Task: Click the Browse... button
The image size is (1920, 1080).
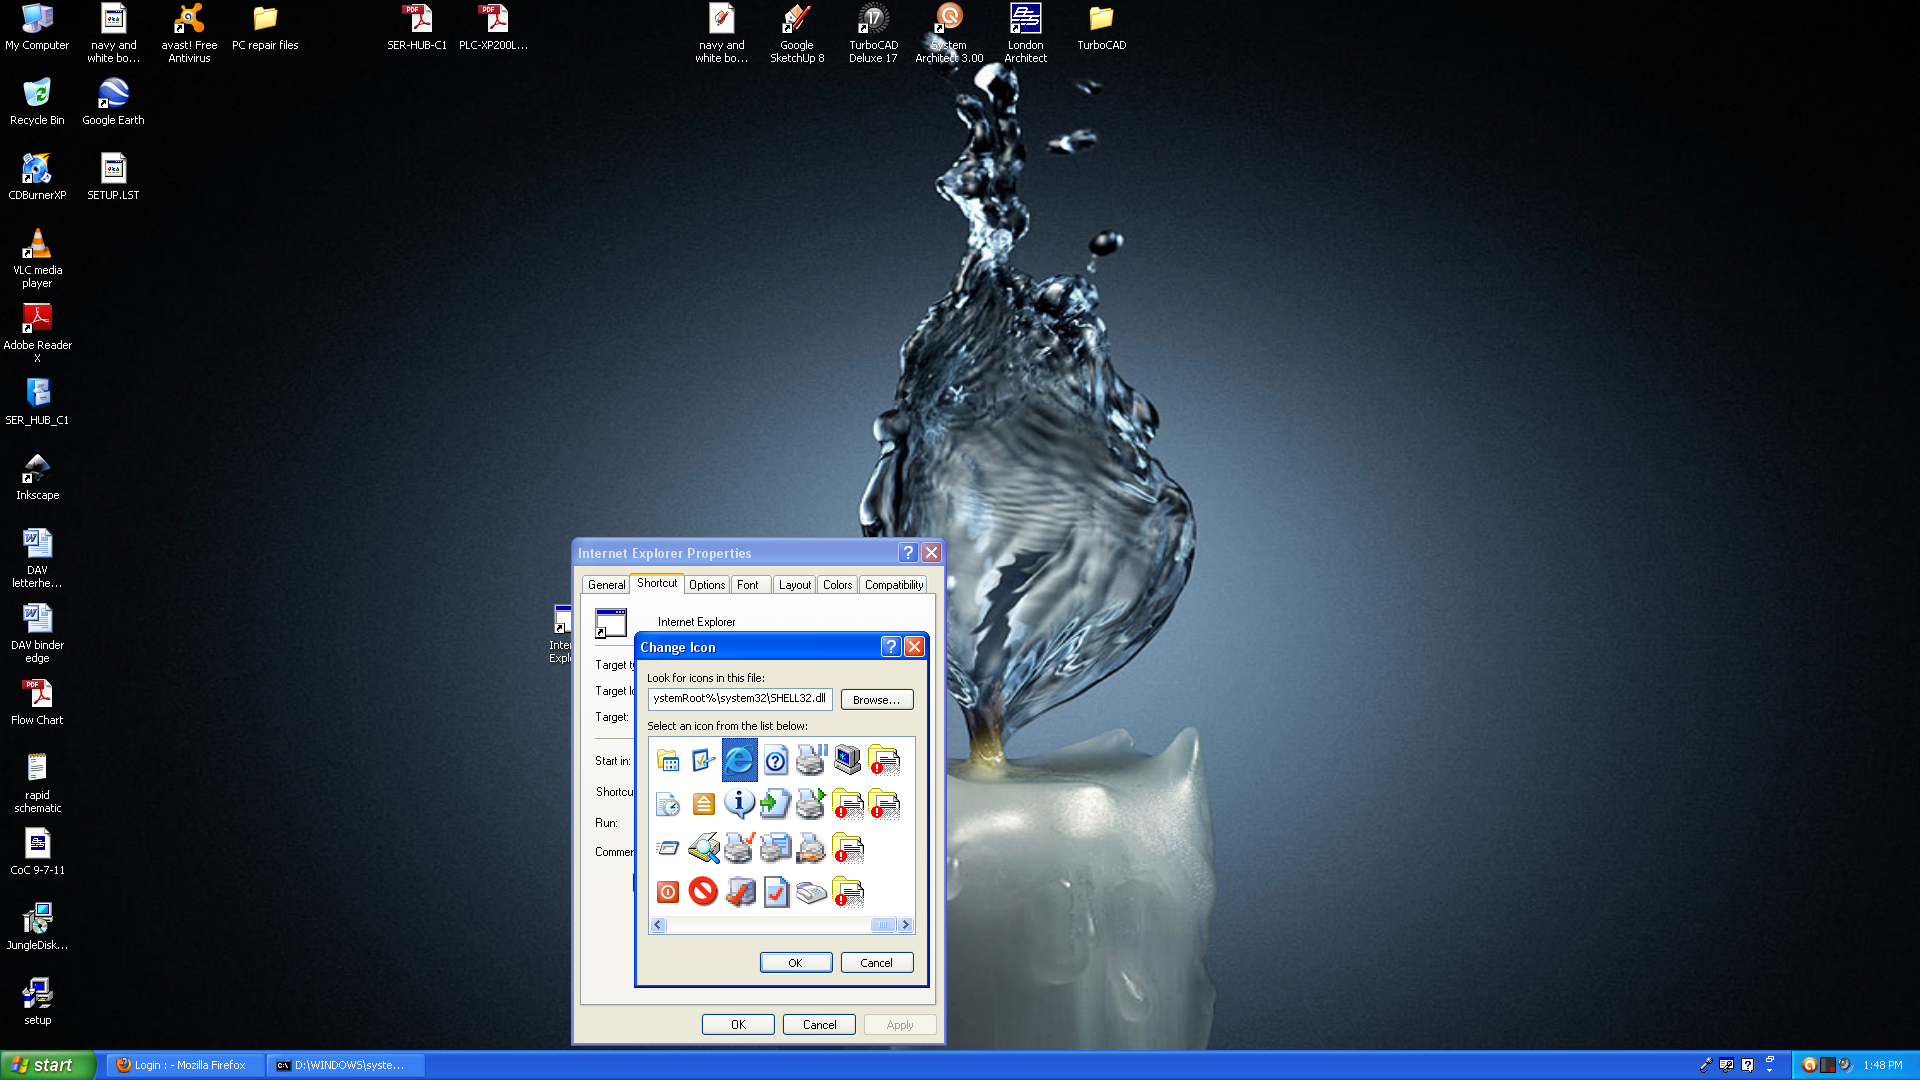Action: [x=876, y=700]
